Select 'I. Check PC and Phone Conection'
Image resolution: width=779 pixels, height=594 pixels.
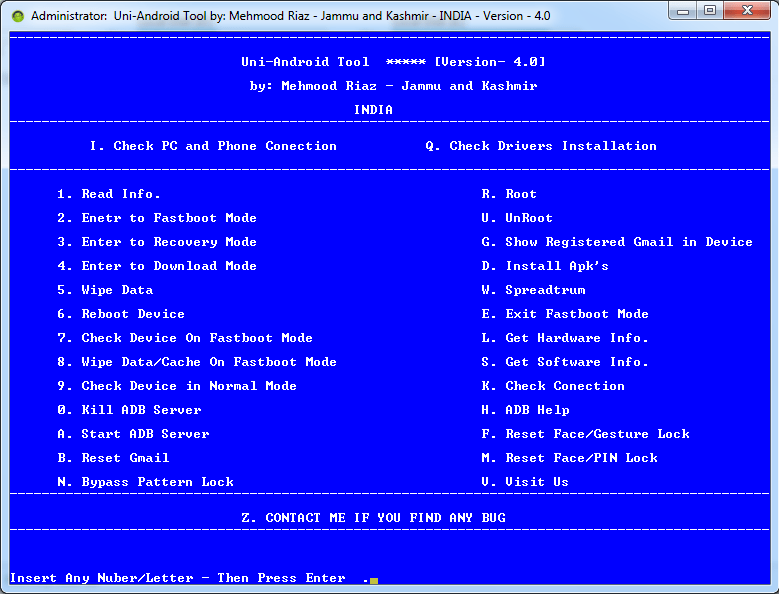click(213, 146)
